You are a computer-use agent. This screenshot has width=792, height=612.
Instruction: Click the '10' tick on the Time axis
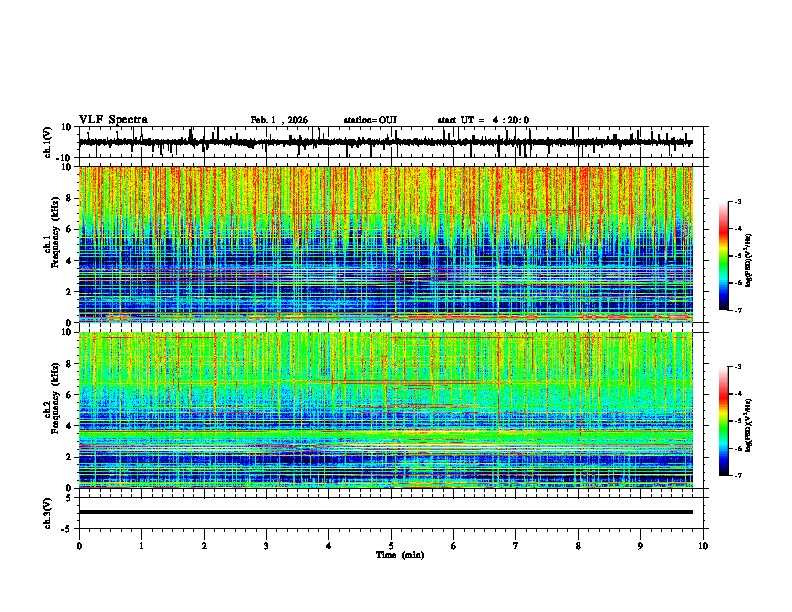[703, 546]
